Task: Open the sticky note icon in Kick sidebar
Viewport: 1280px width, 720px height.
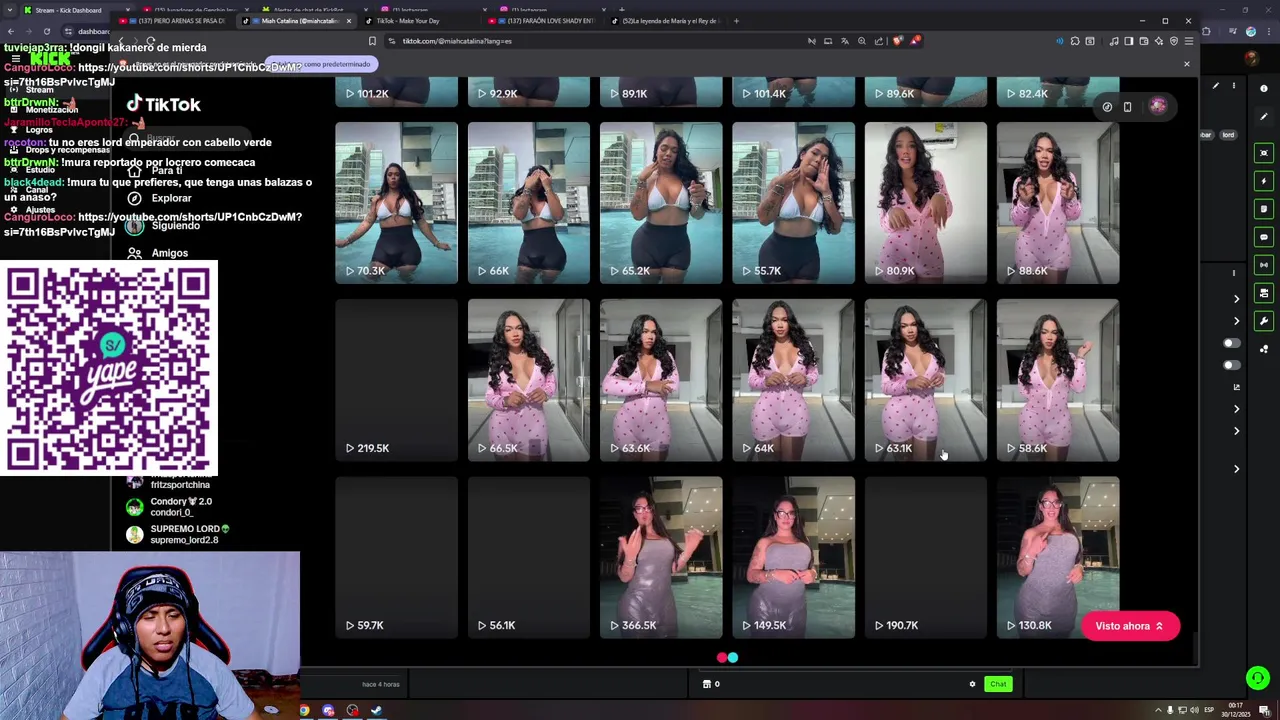Action: click(x=1264, y=209)
